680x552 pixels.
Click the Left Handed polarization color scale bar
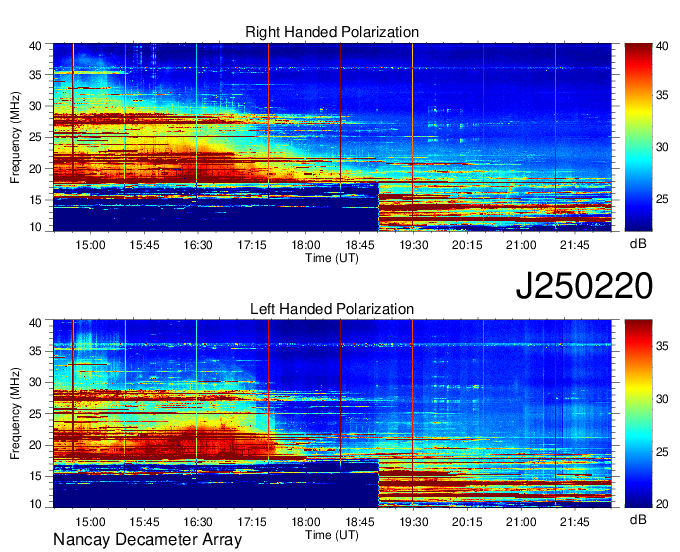coord(638,413)
